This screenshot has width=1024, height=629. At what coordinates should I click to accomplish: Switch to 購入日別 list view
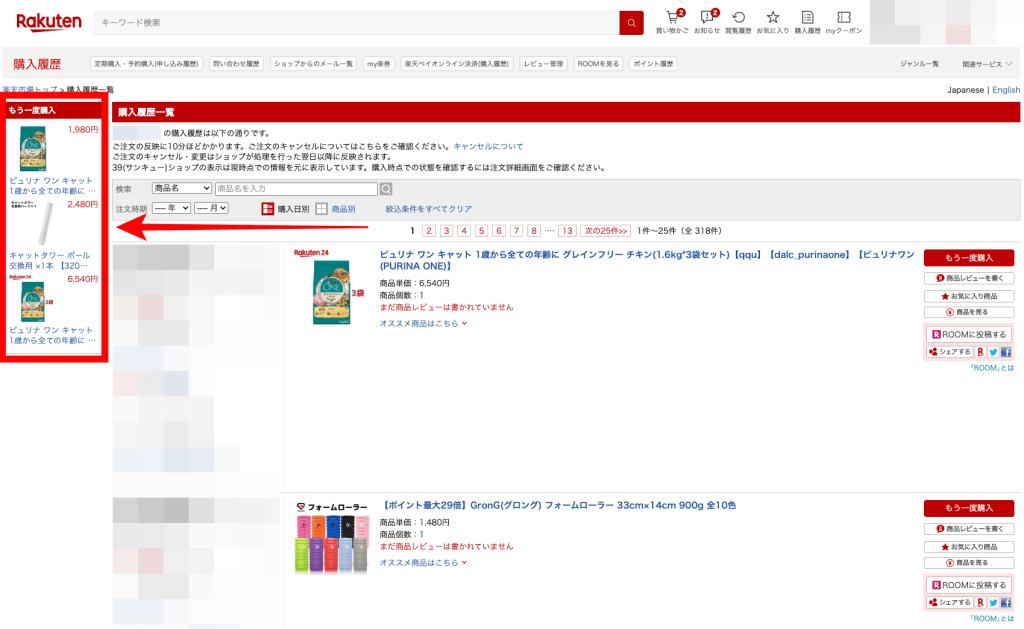point(285,209)
